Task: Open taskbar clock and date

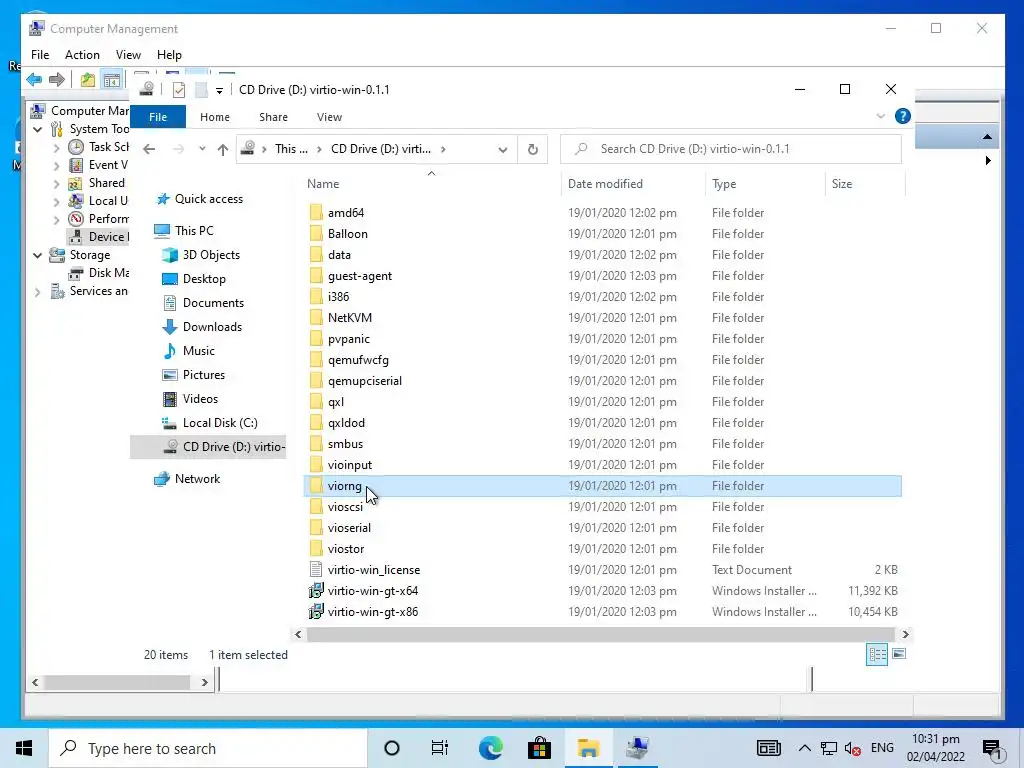Action: pyautogui.click(x=936, y=748)
